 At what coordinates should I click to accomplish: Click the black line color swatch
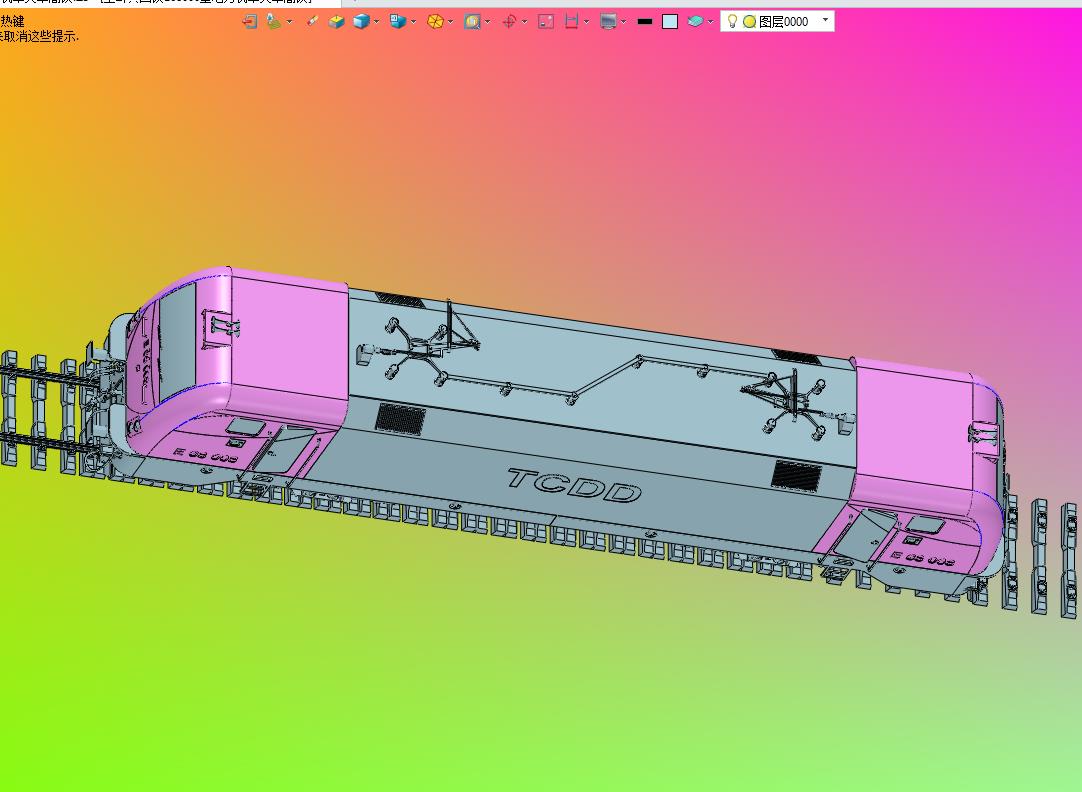pos(645,21)
